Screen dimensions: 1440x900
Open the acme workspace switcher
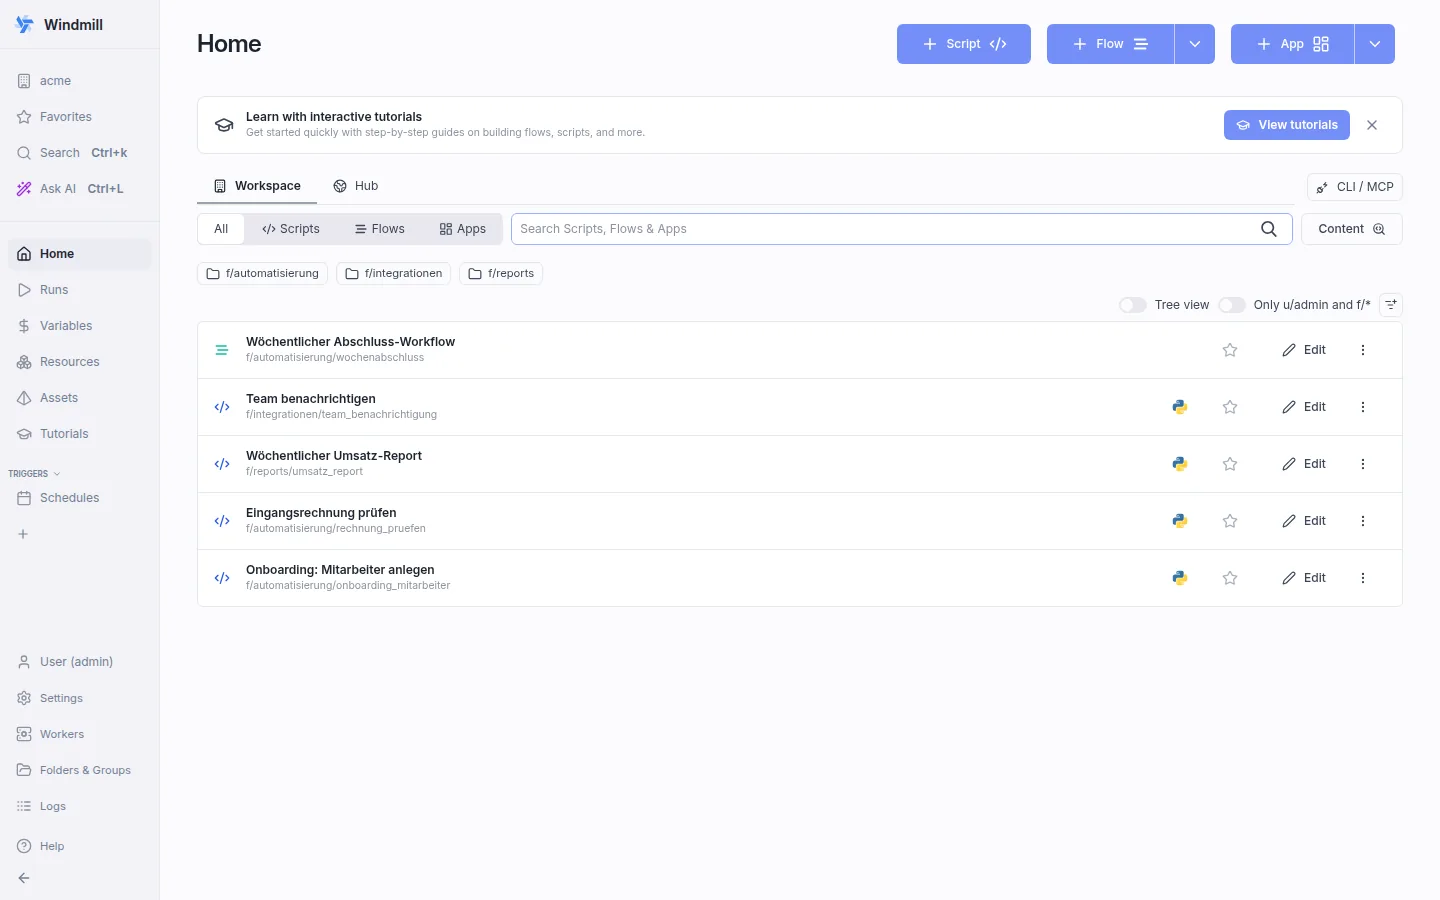pos(80,81)
